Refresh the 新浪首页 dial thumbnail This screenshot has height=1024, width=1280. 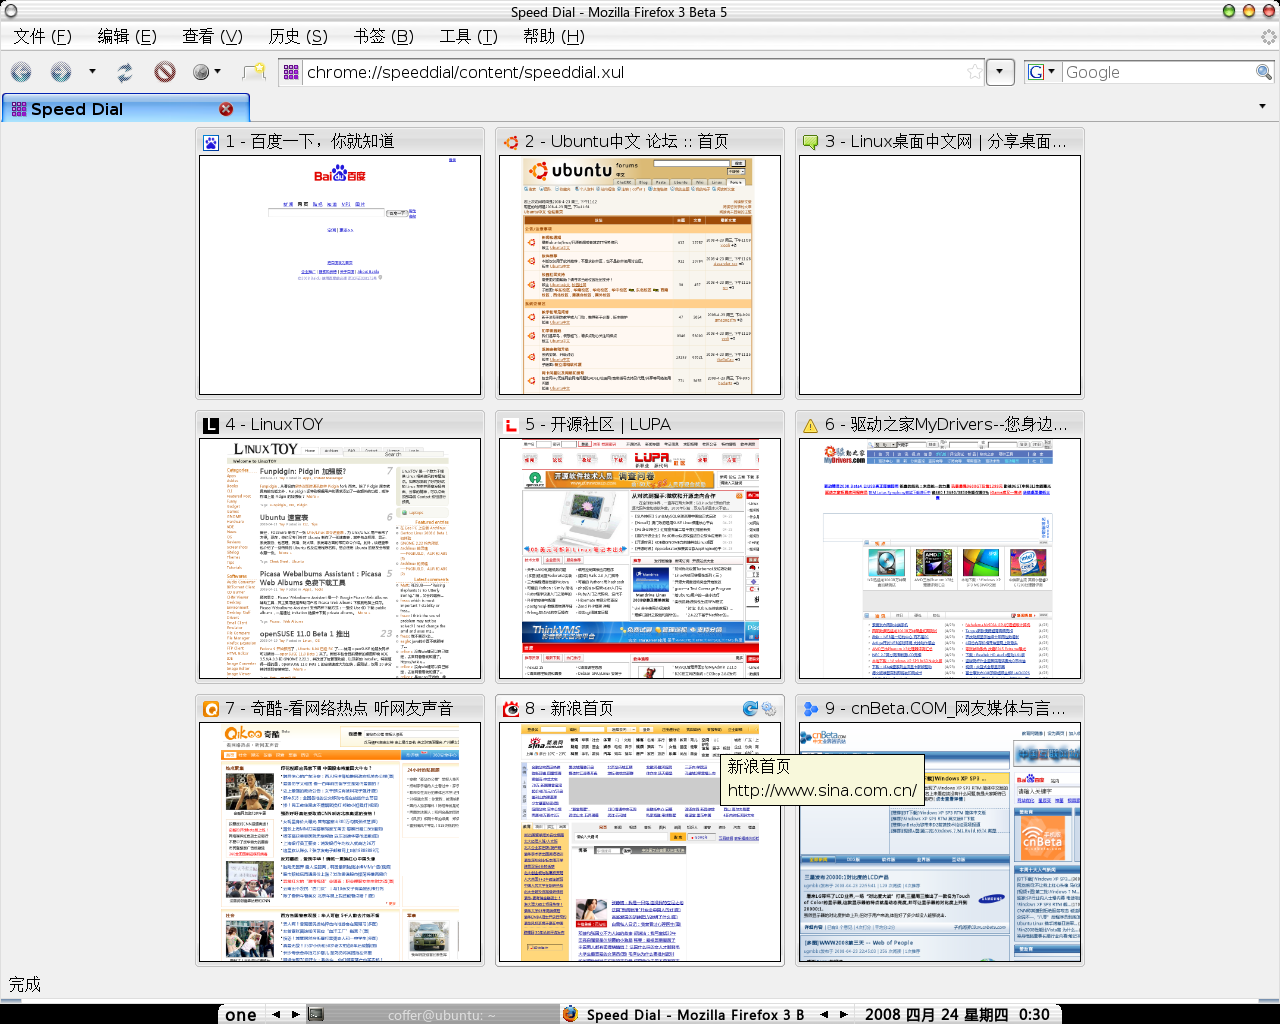click(x=750, y=708)
